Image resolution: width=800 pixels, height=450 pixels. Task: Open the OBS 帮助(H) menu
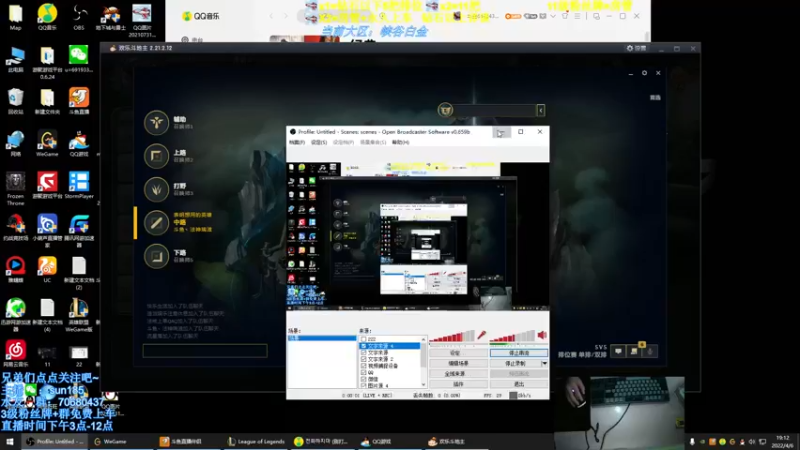pyautogui.click(x=401, y=142)
